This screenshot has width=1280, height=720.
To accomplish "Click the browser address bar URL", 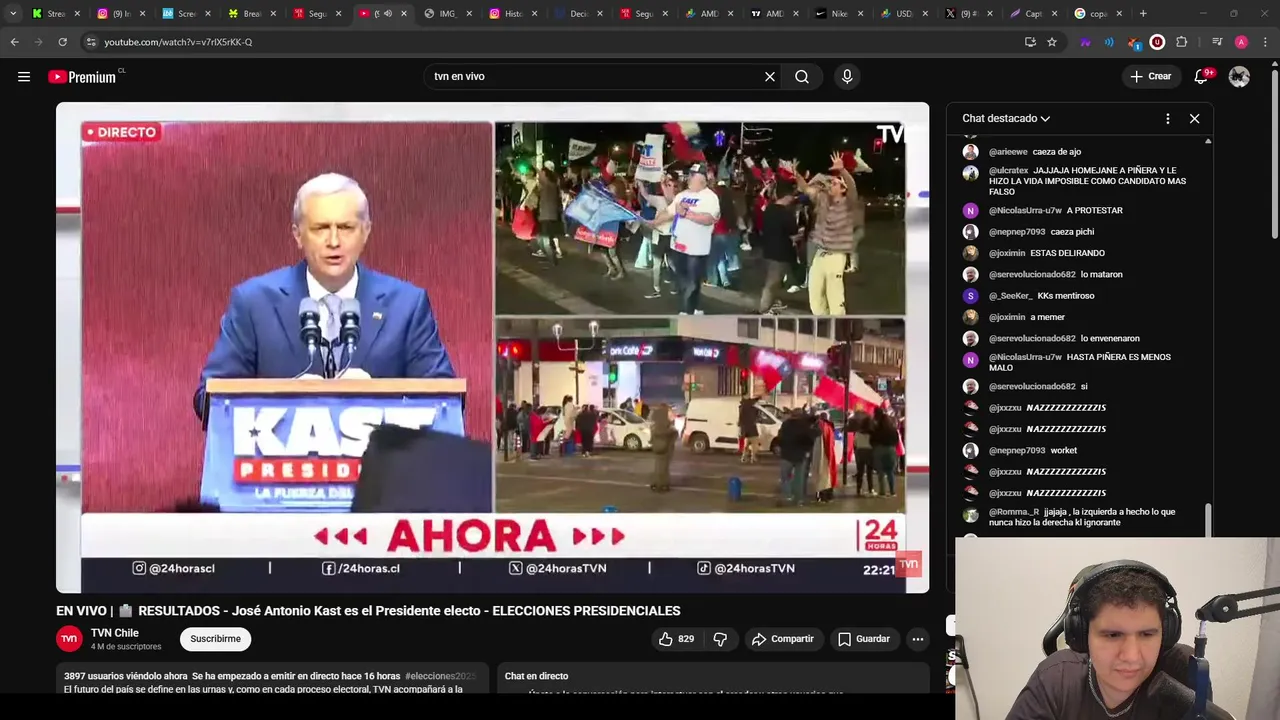I will point(178,42).
